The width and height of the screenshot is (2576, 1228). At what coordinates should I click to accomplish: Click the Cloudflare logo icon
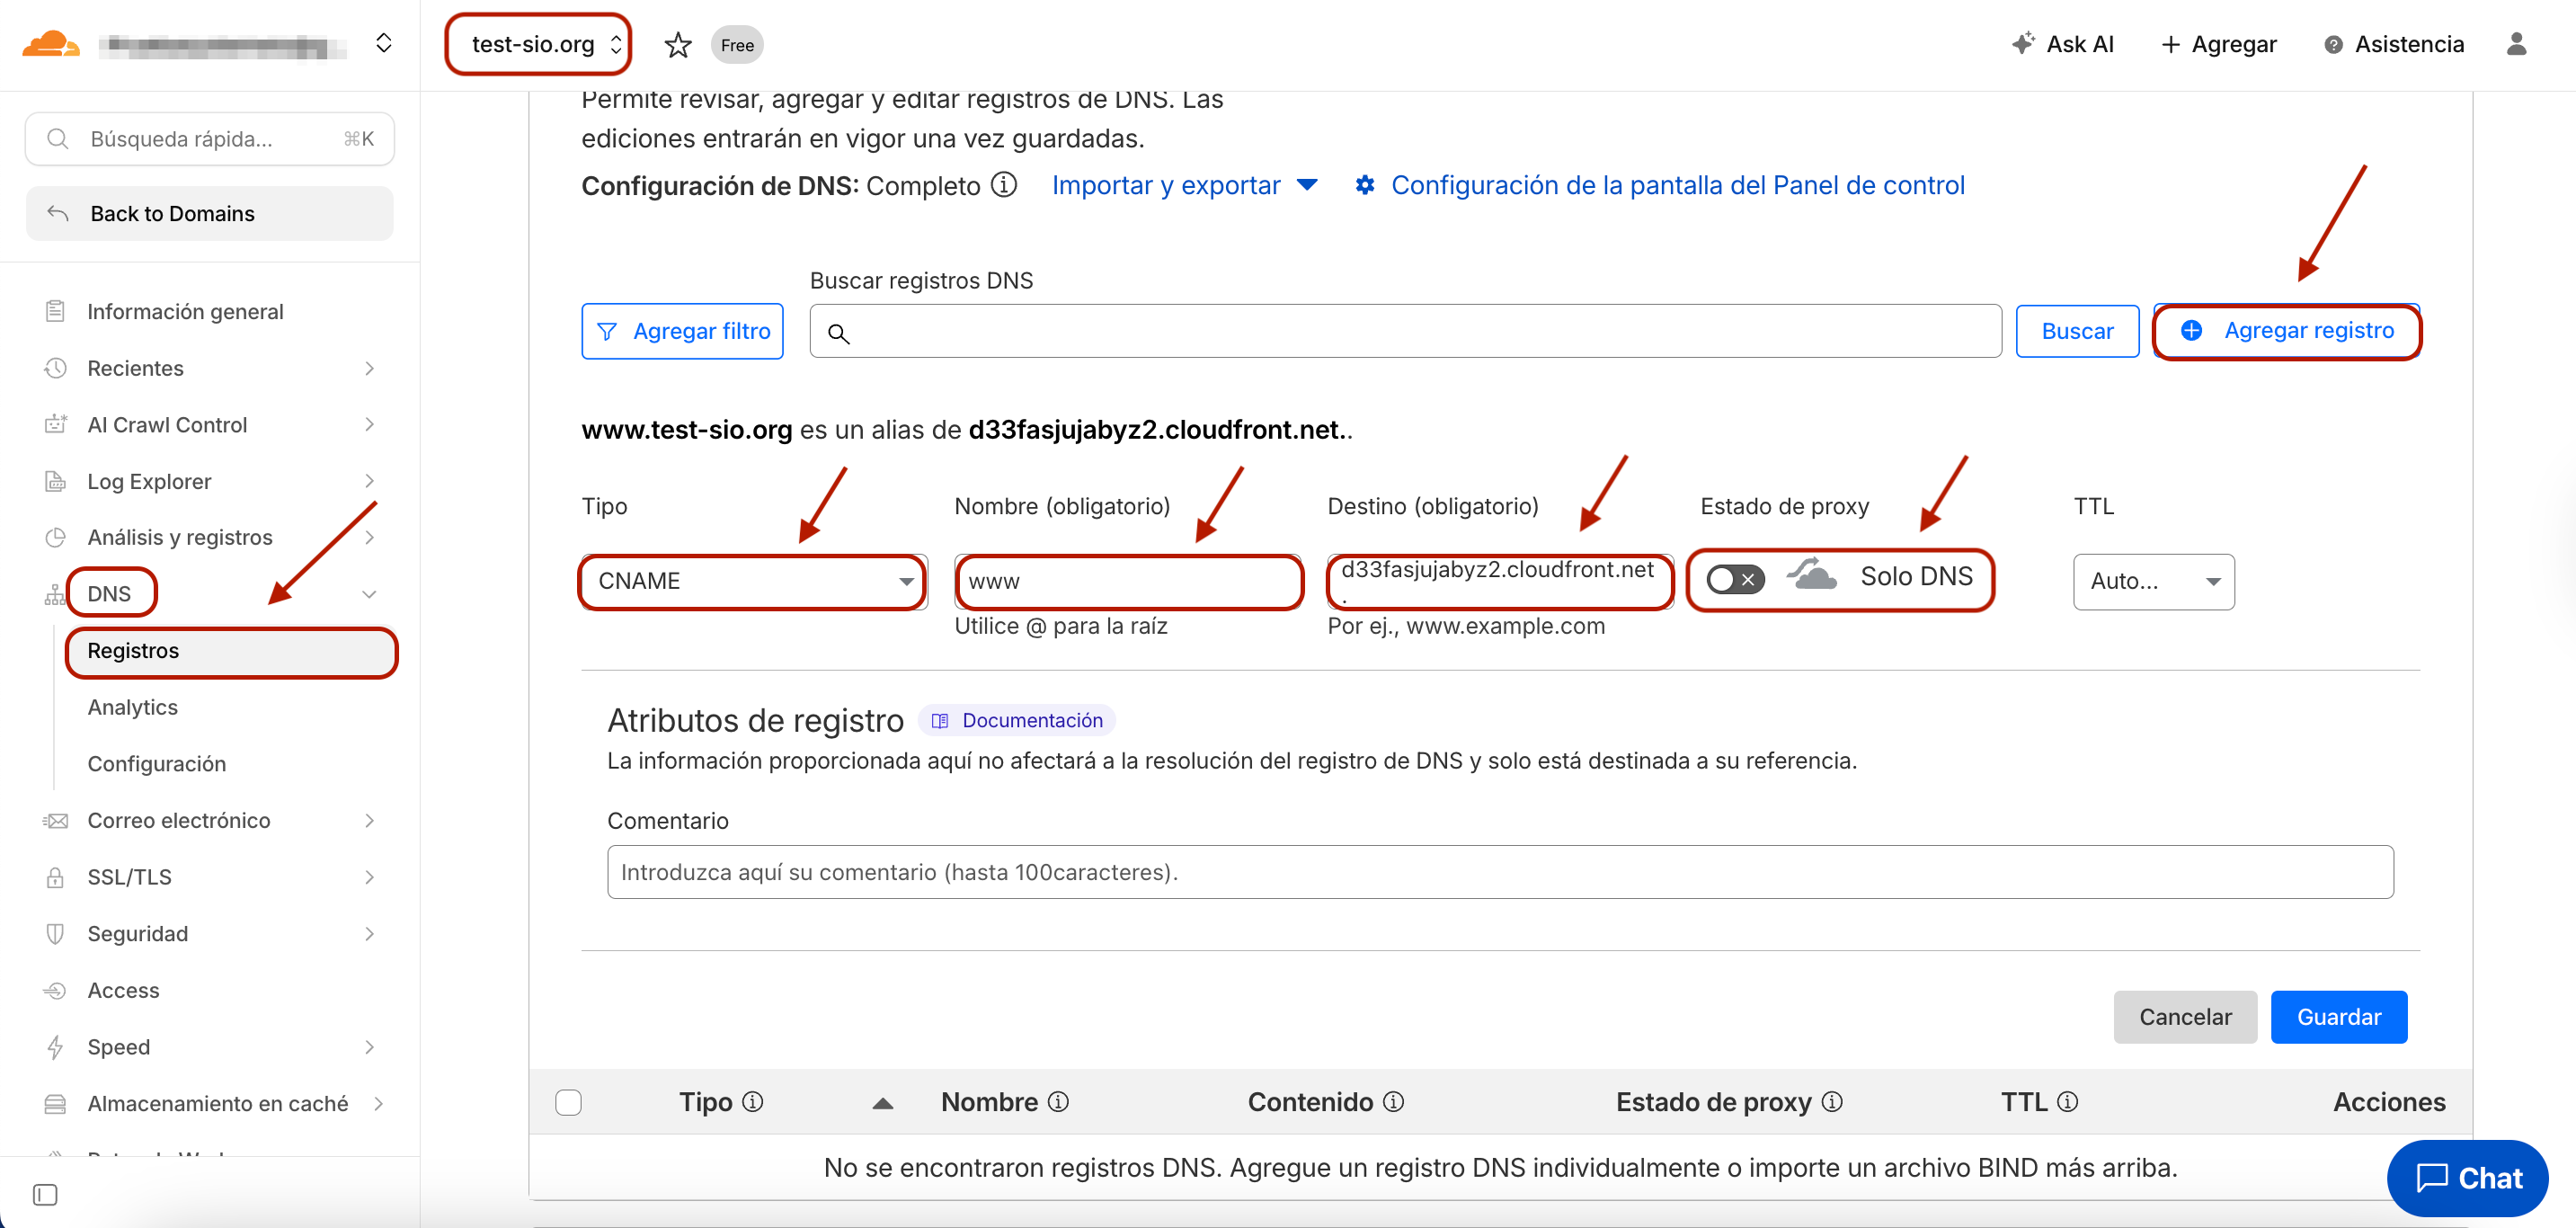tap(50, 45)
